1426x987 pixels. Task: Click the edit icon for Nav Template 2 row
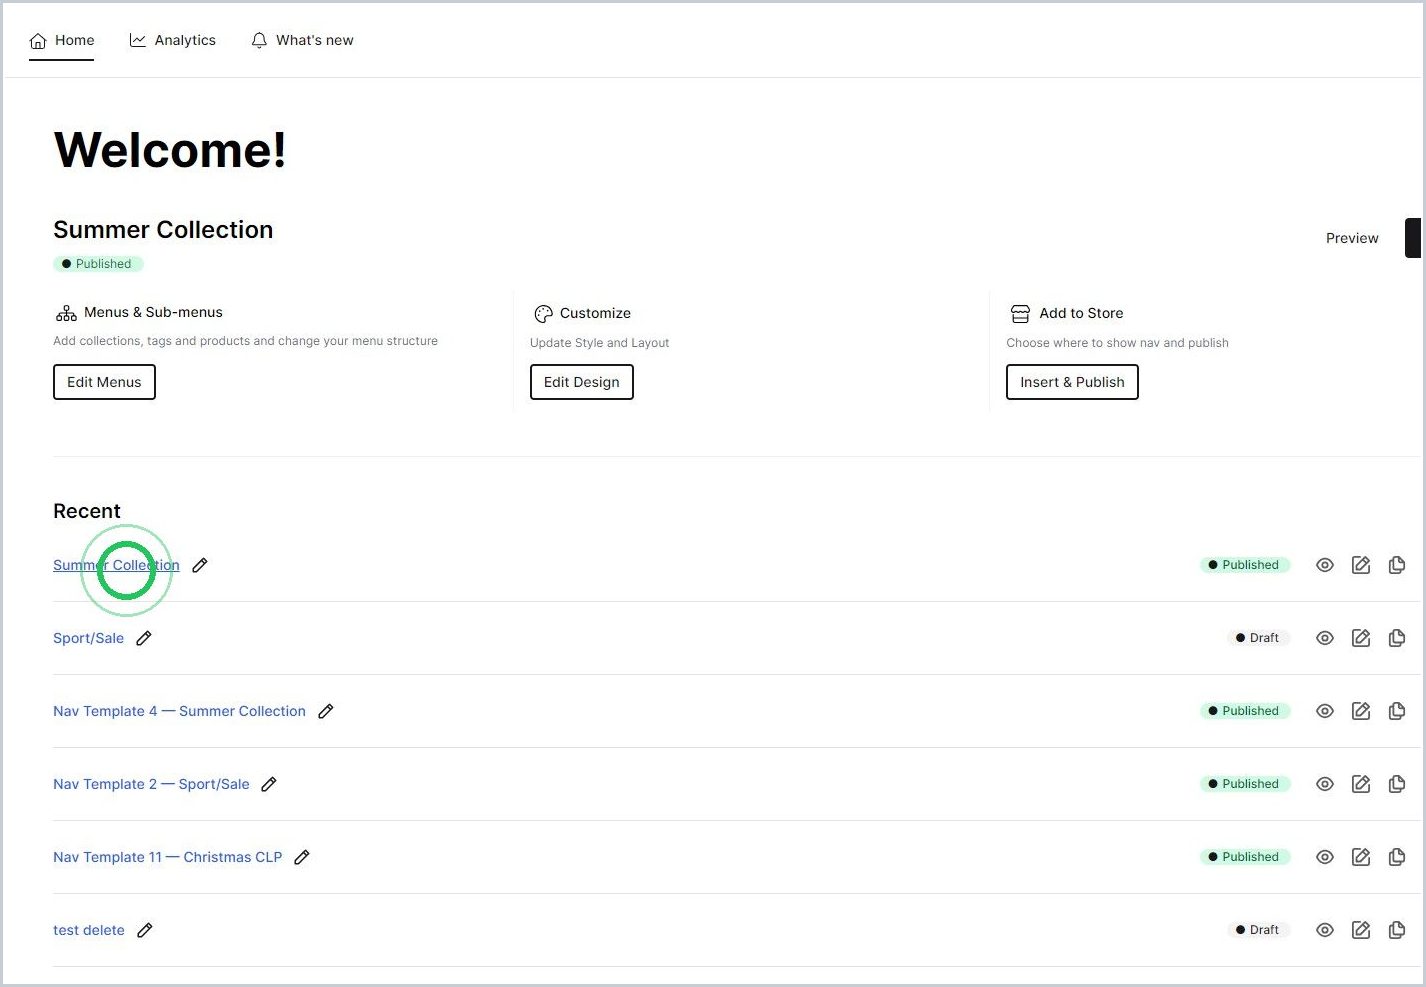pyautogui.click(x=1361, y=784)
